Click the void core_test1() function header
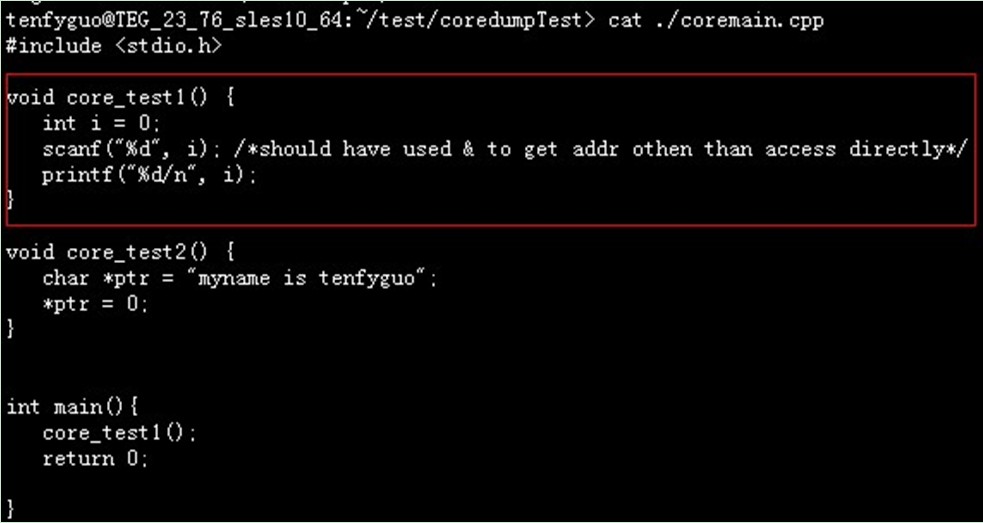Viewport: 983px width, 523px height. click(x=120, y=98)
